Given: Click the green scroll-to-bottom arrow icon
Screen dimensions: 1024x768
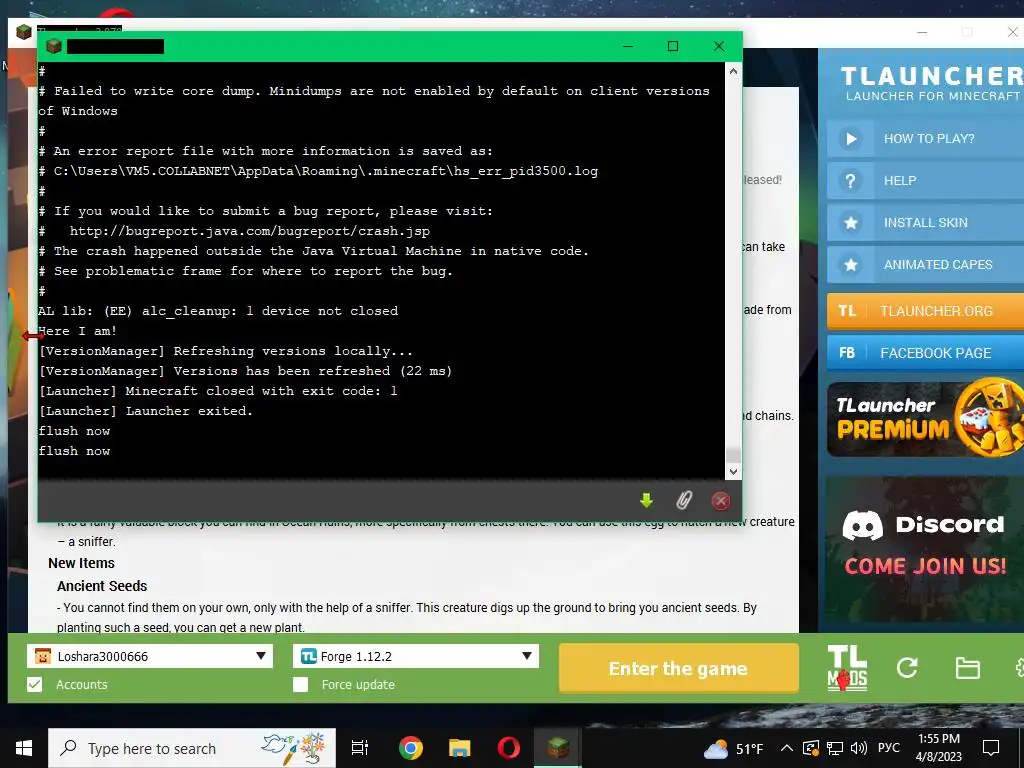Looking at the screenshot, I should pyautogui.click(x=646, y=501).
